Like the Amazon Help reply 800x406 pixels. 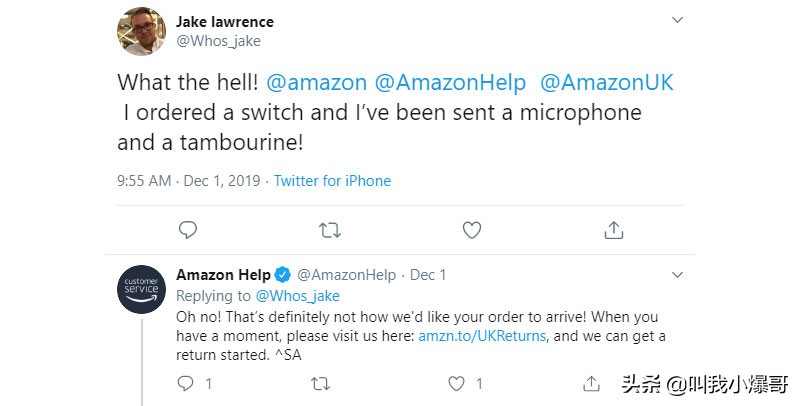coord(457,383)
